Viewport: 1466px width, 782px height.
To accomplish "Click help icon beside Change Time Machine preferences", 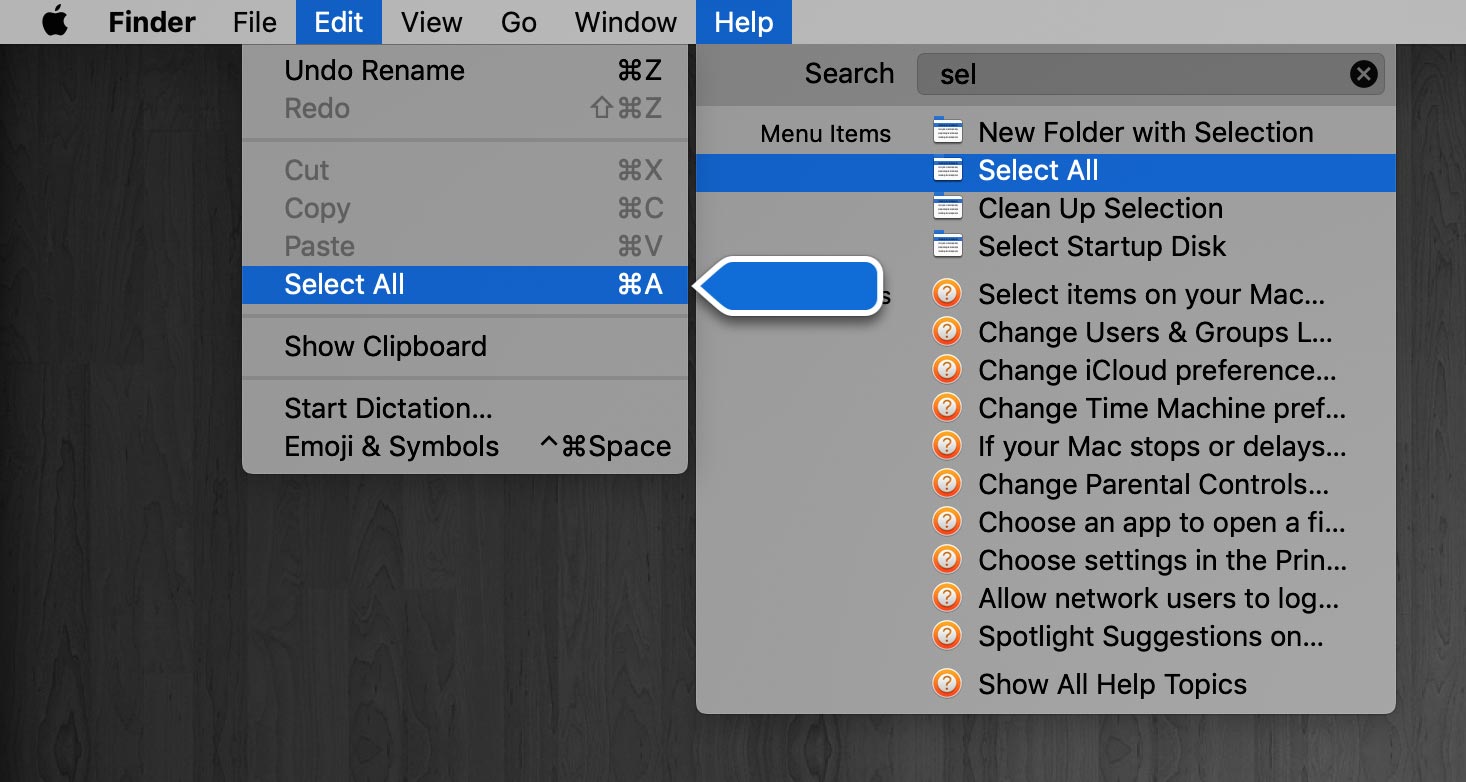I will (946, 408).
